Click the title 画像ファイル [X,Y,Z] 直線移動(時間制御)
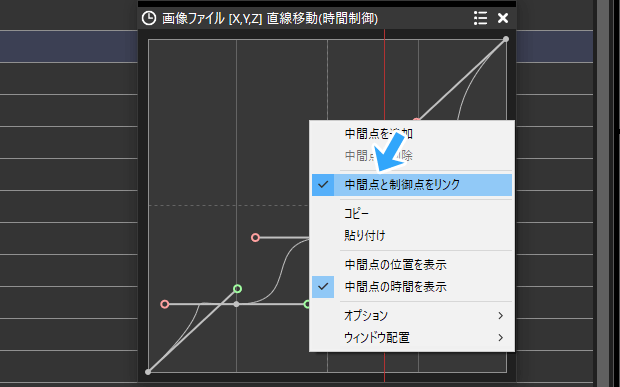 (x=270, y=18)
